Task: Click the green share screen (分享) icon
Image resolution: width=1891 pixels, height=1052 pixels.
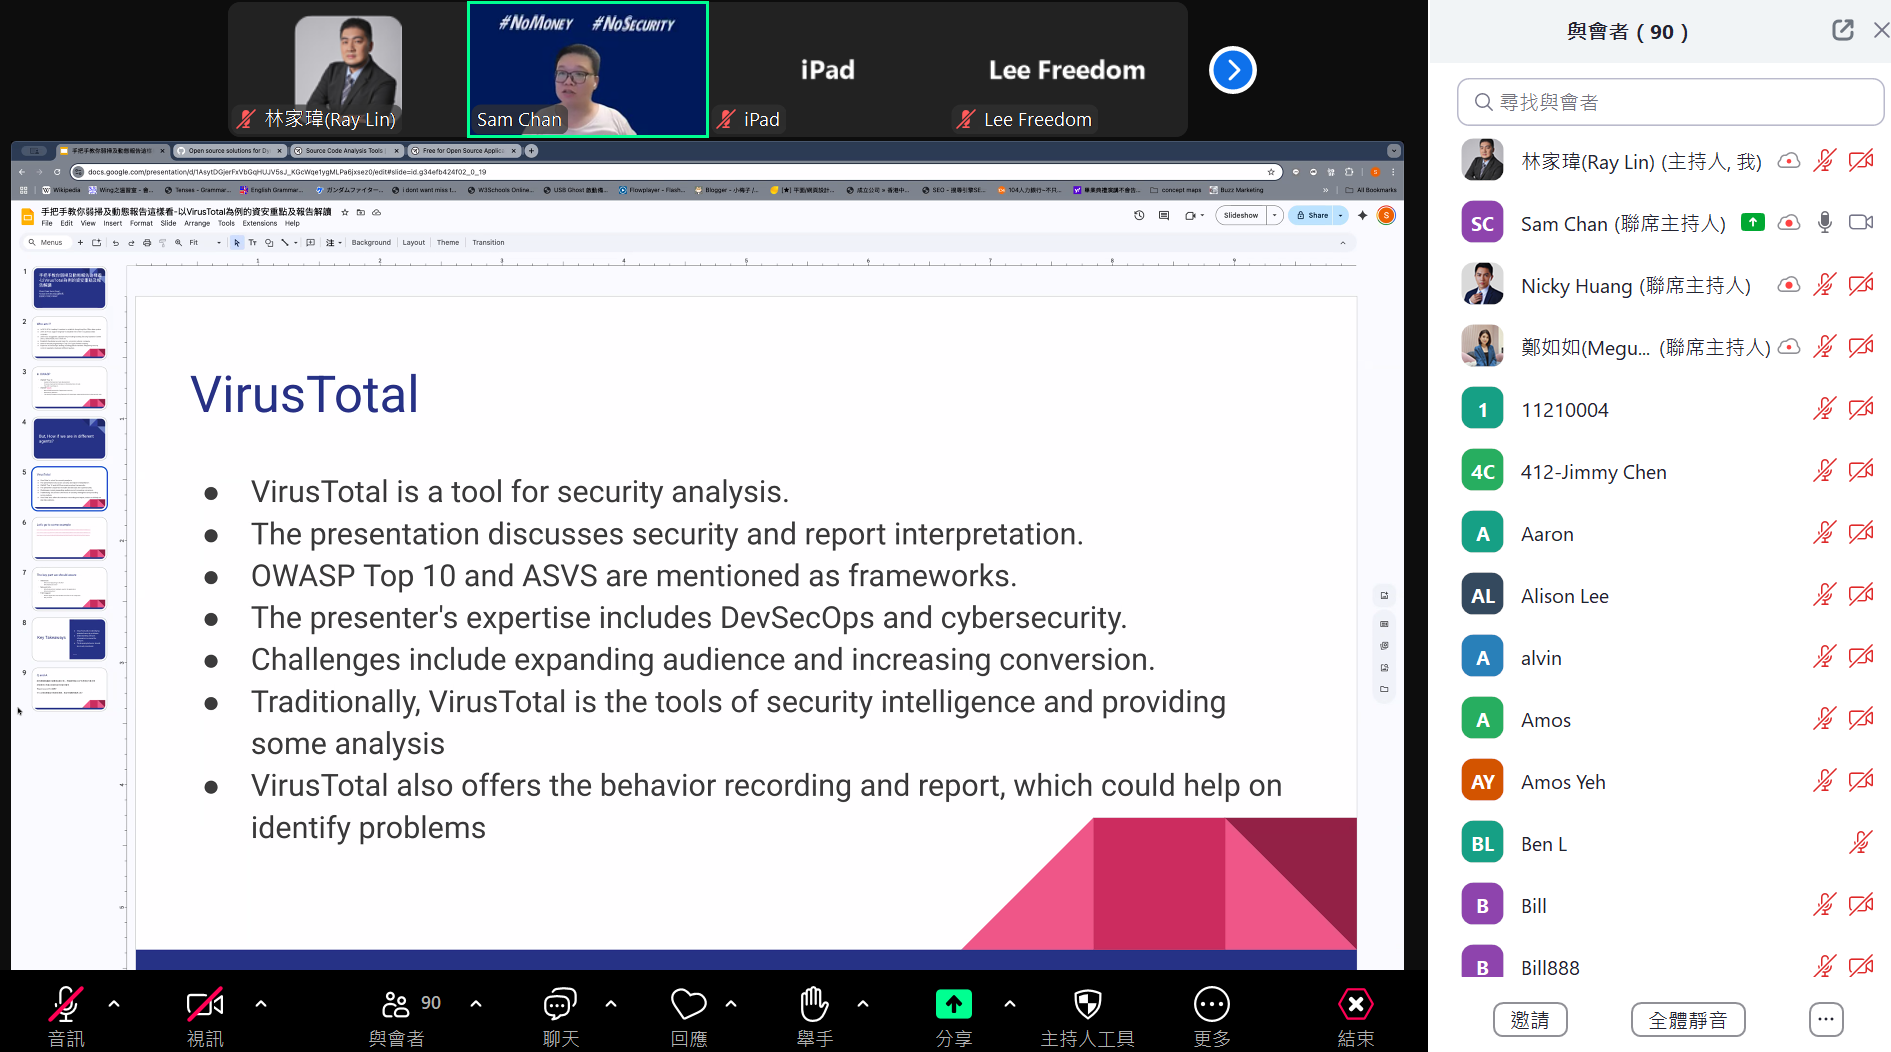Action: (953, 1004)
